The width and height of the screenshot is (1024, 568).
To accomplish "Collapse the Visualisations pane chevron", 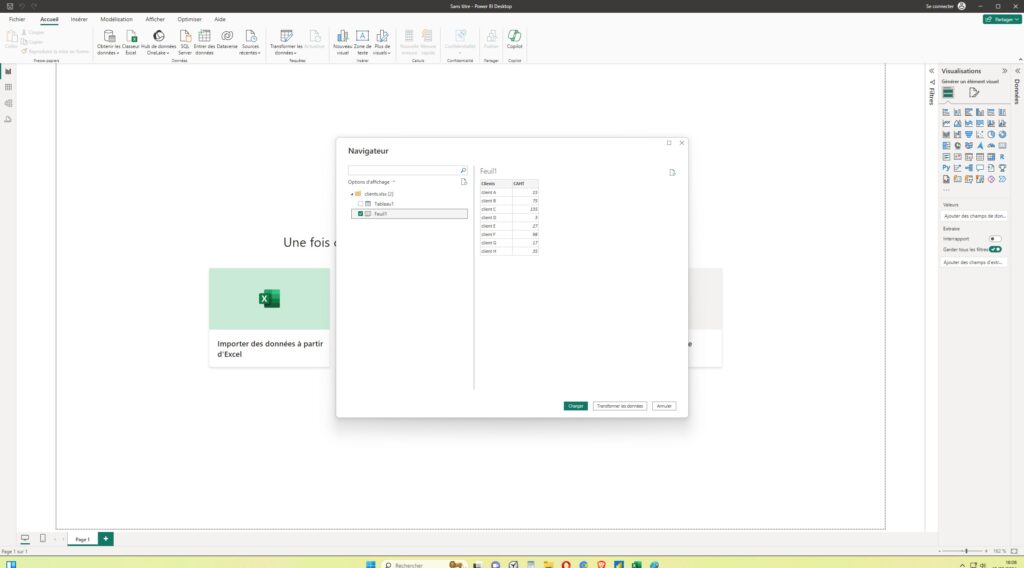I will pyautogui.click(x=1004, y=71).
